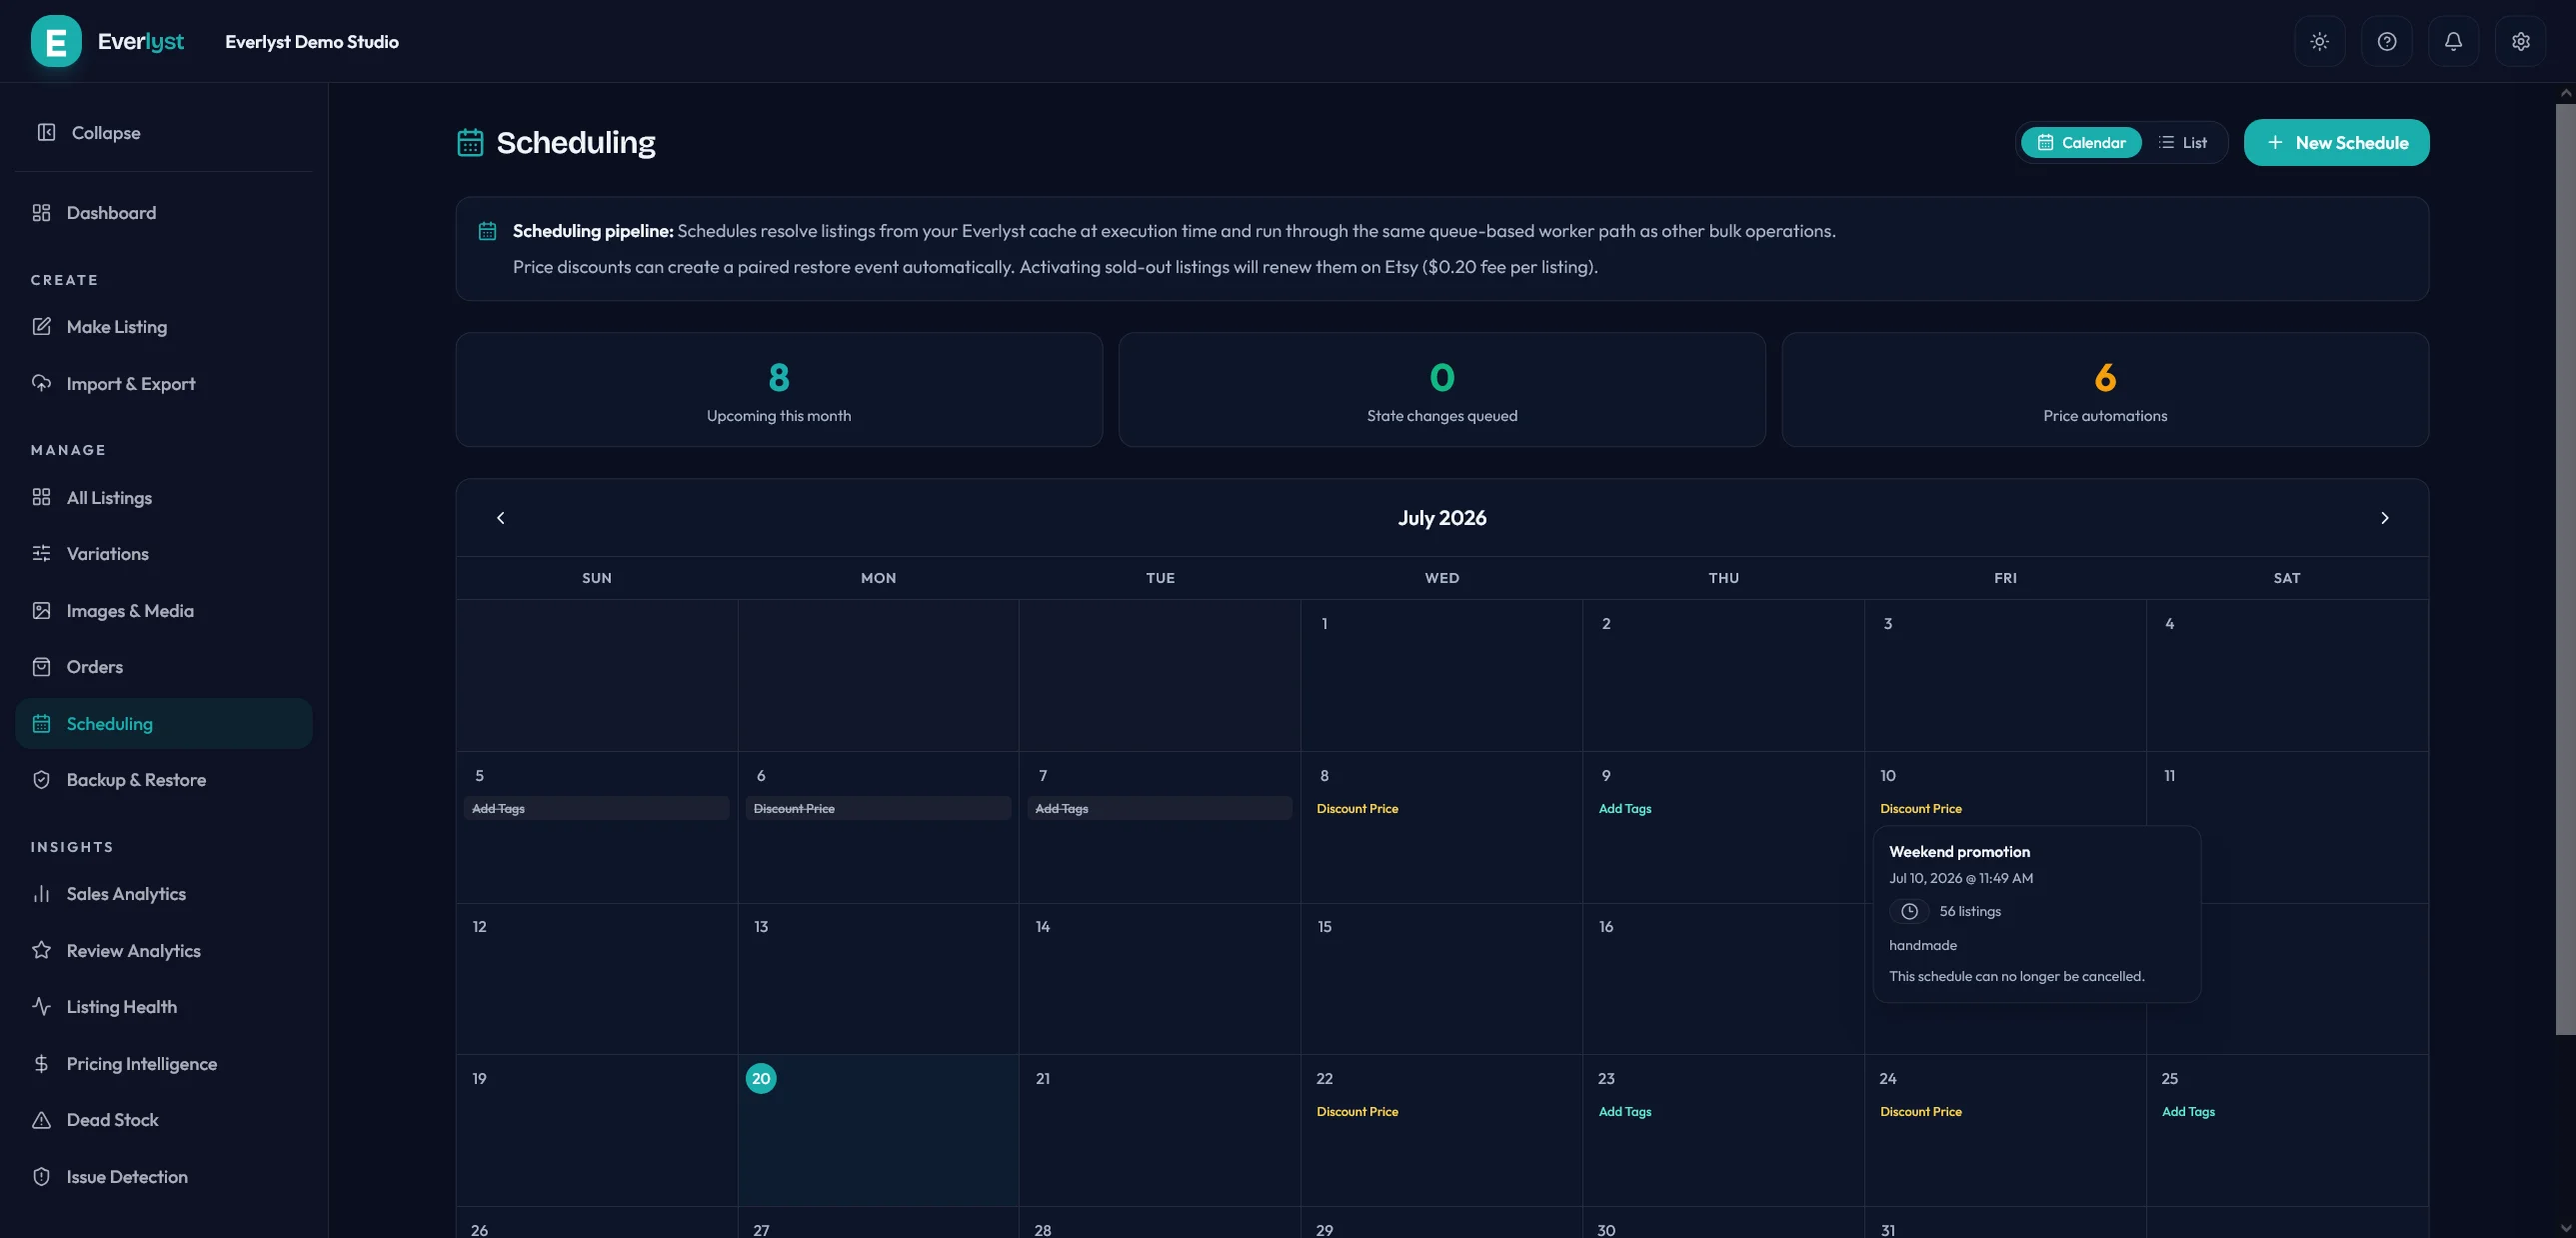Viewport: 2576px width, 1238px height.
Task: Click the Sales Analytics bar chart icon
Action: pyautogui.click(x=41, y=893)
